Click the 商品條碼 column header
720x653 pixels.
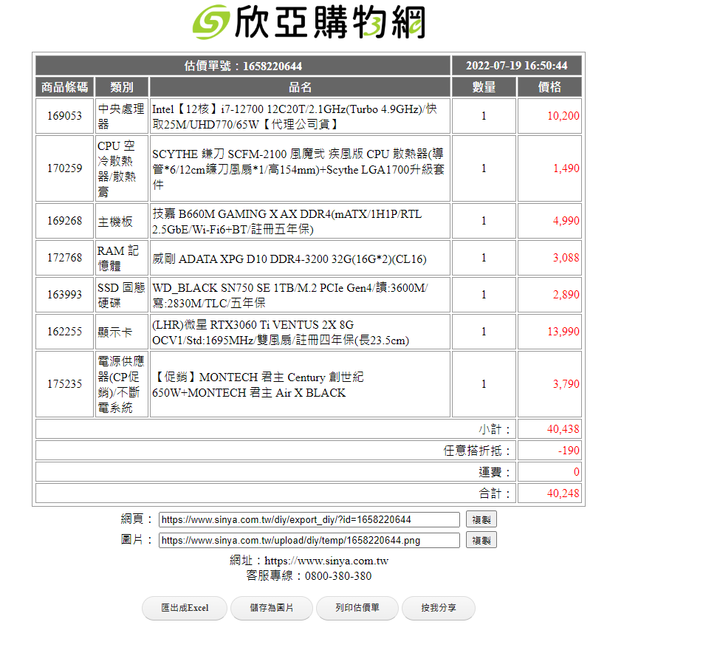point(65,87)
